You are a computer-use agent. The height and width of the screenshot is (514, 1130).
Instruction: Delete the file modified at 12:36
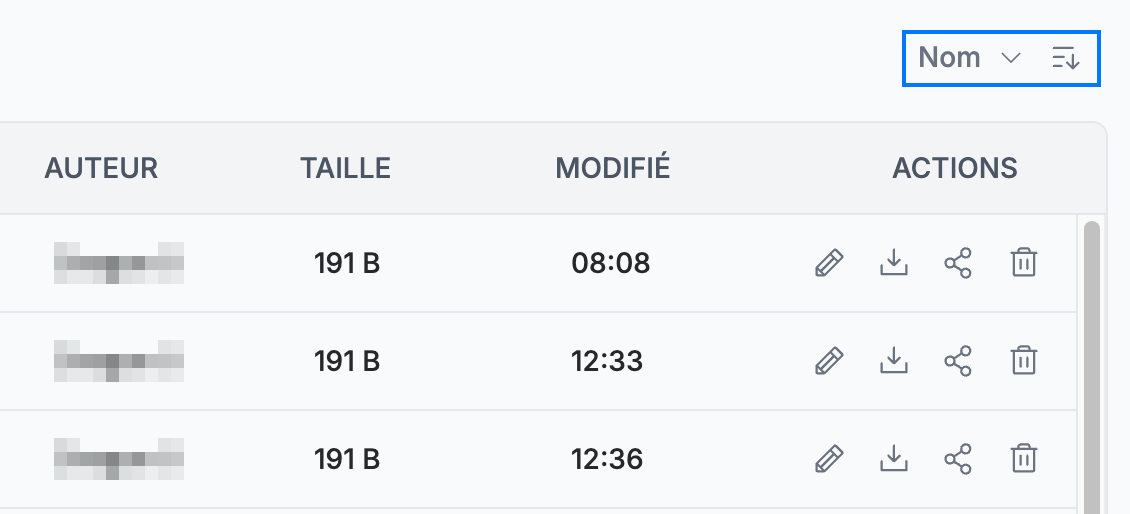tap(1023, 458)
